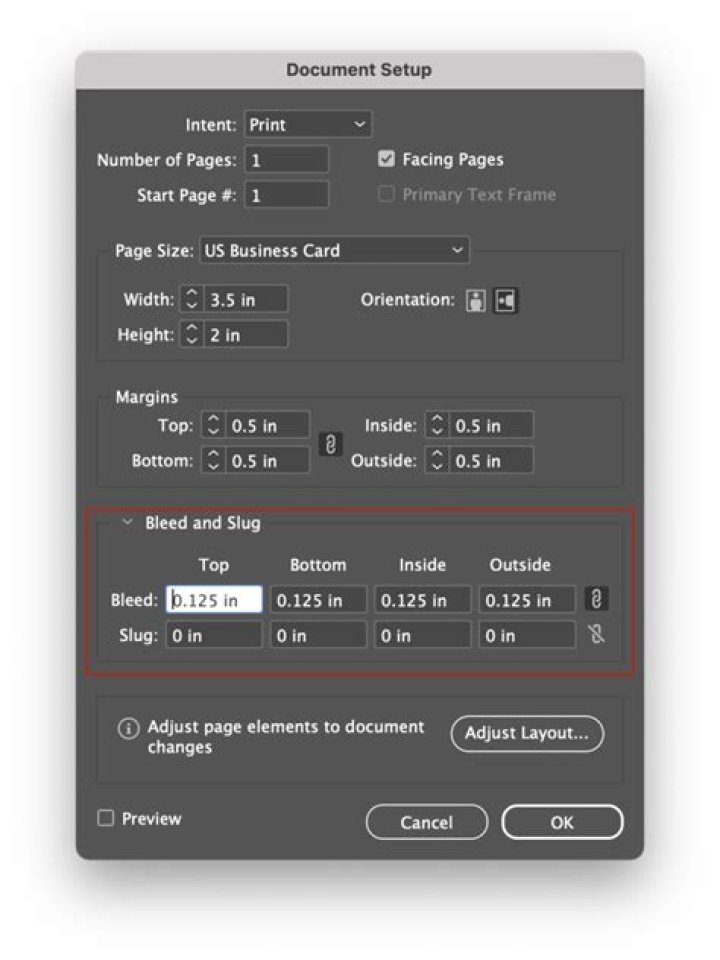Viewport: 720px width, 960px height.
Task: Toggle the slug broken link icon
Action: 596,635
